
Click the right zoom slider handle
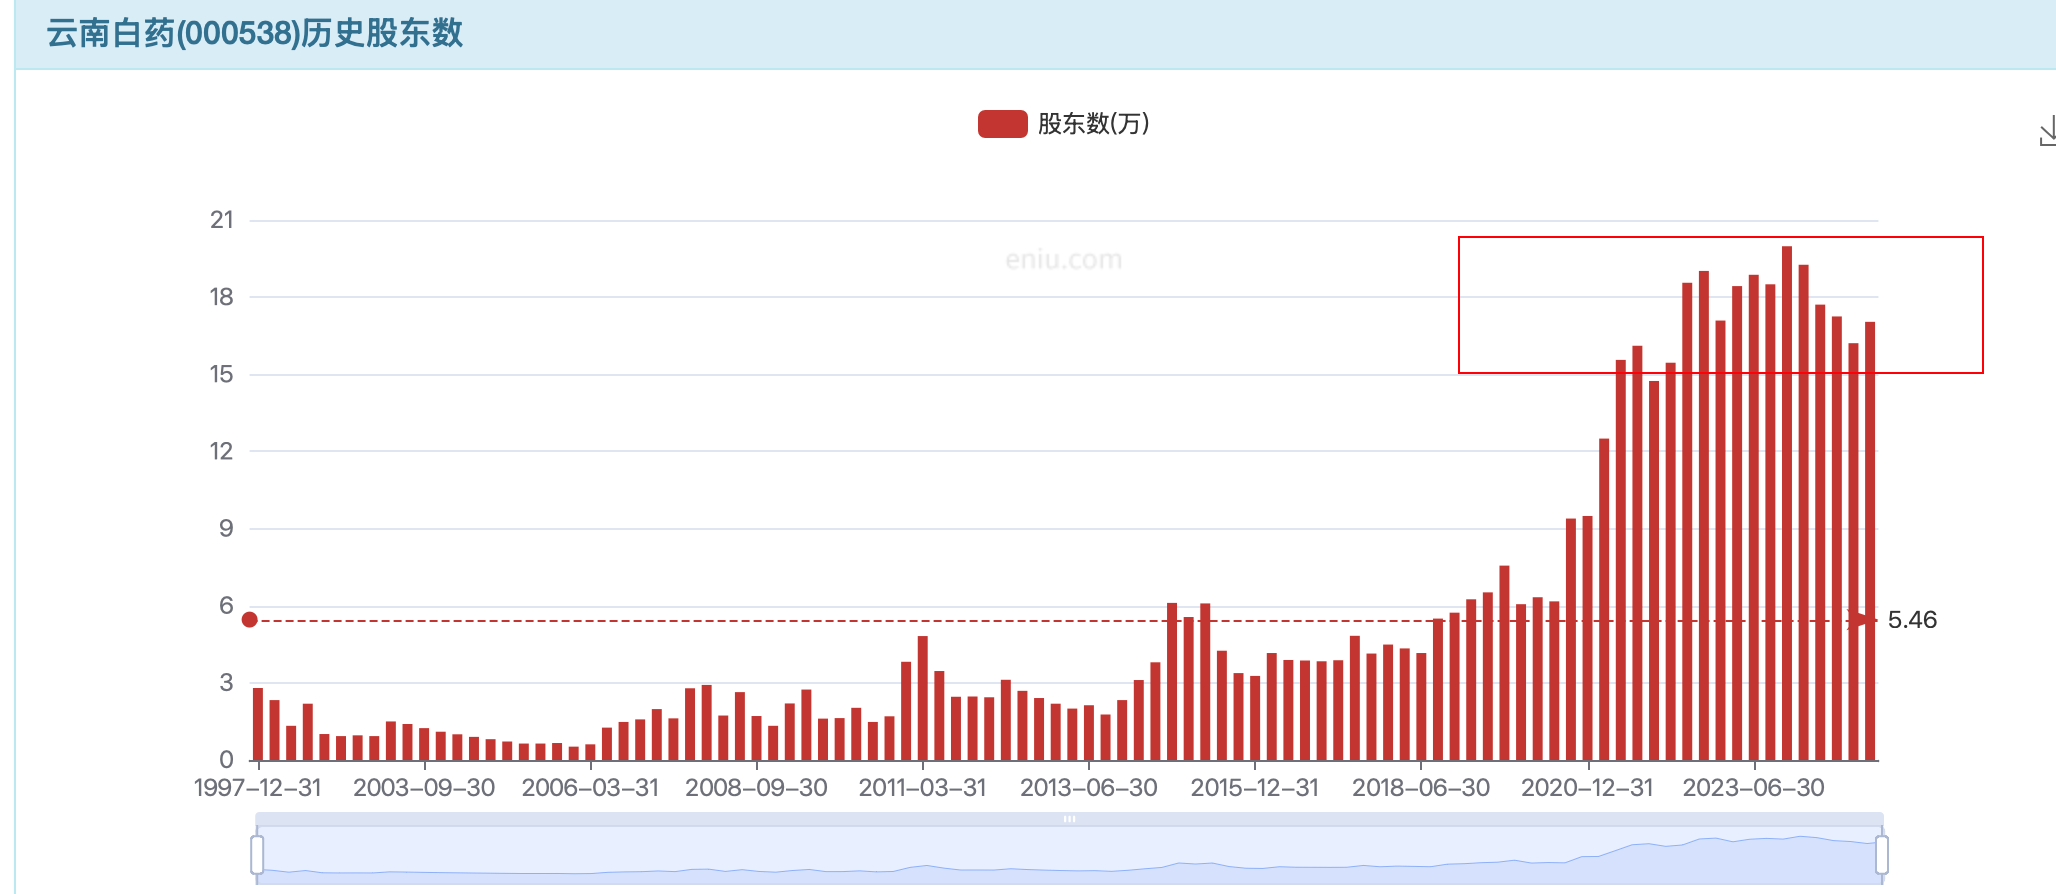pyautogui.click(x=1882, y=855)
